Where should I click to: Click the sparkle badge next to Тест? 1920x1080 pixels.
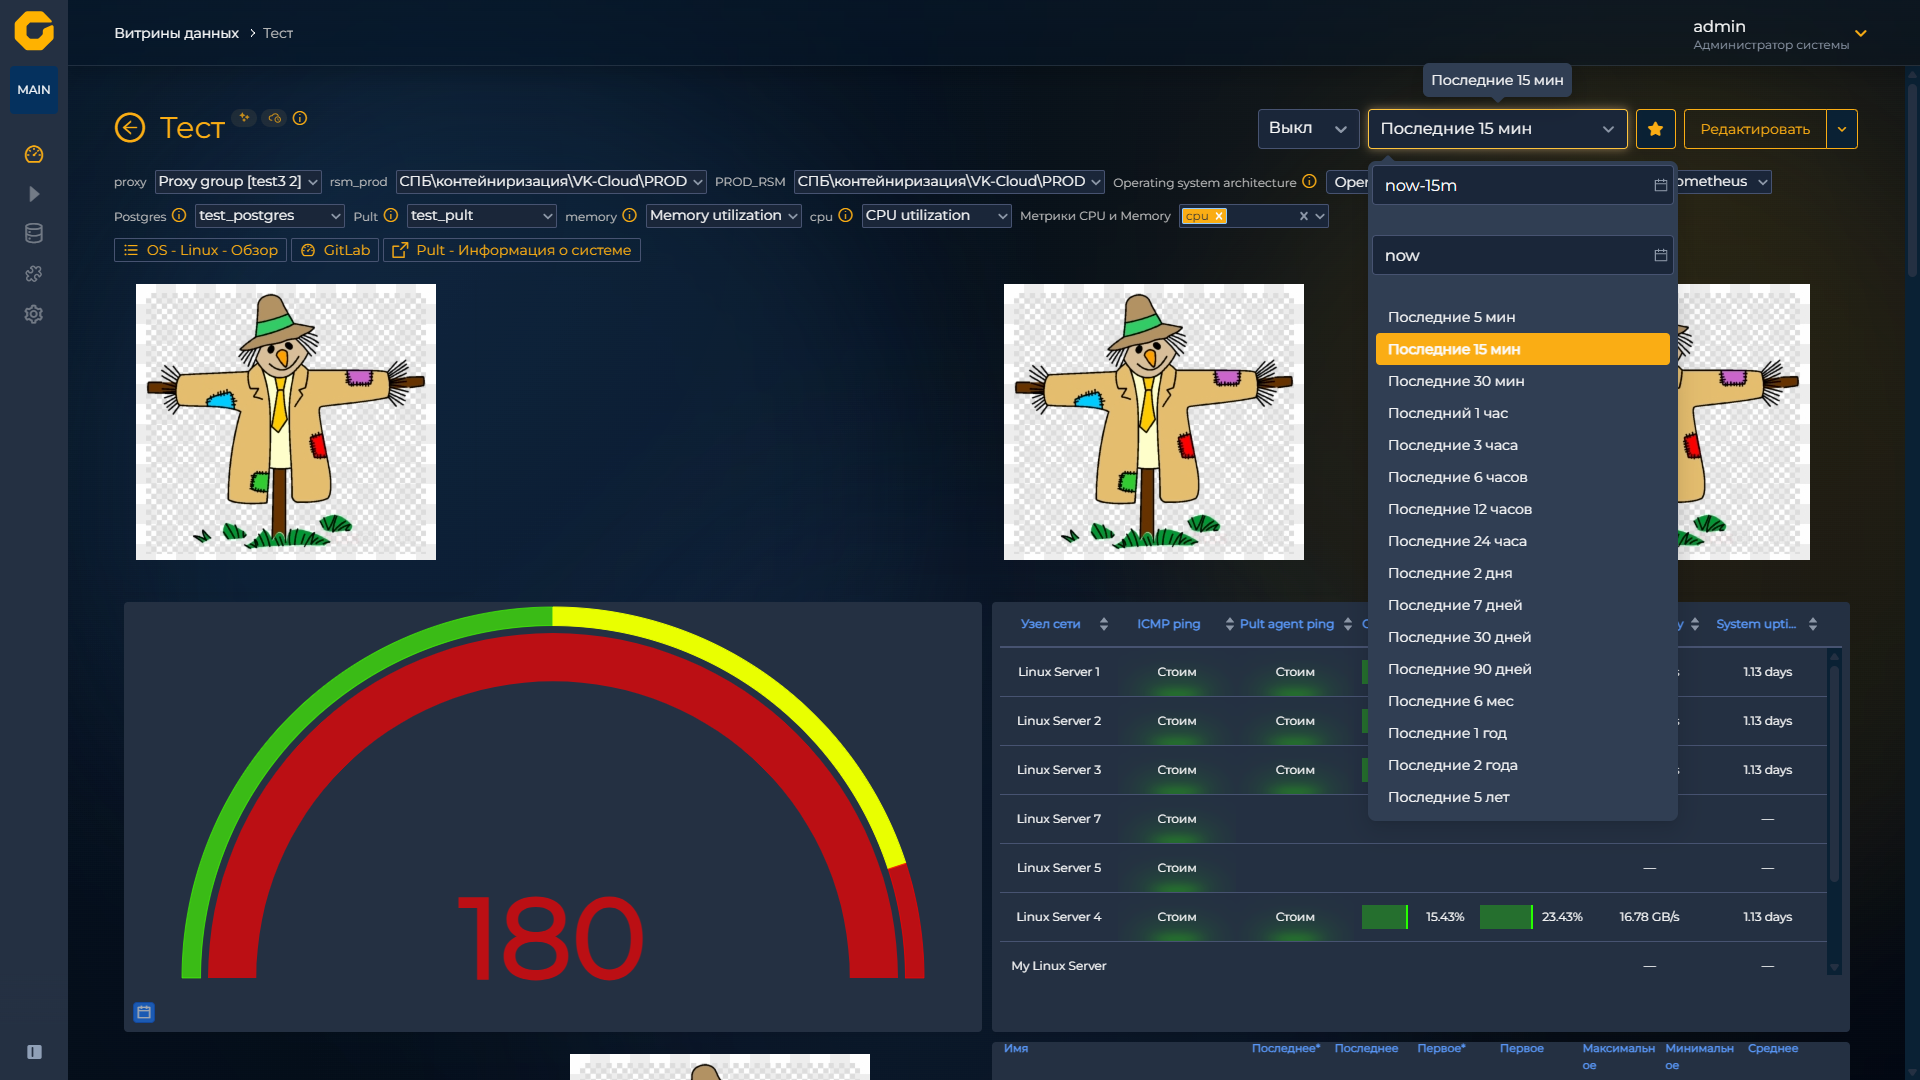coord(244,118)
